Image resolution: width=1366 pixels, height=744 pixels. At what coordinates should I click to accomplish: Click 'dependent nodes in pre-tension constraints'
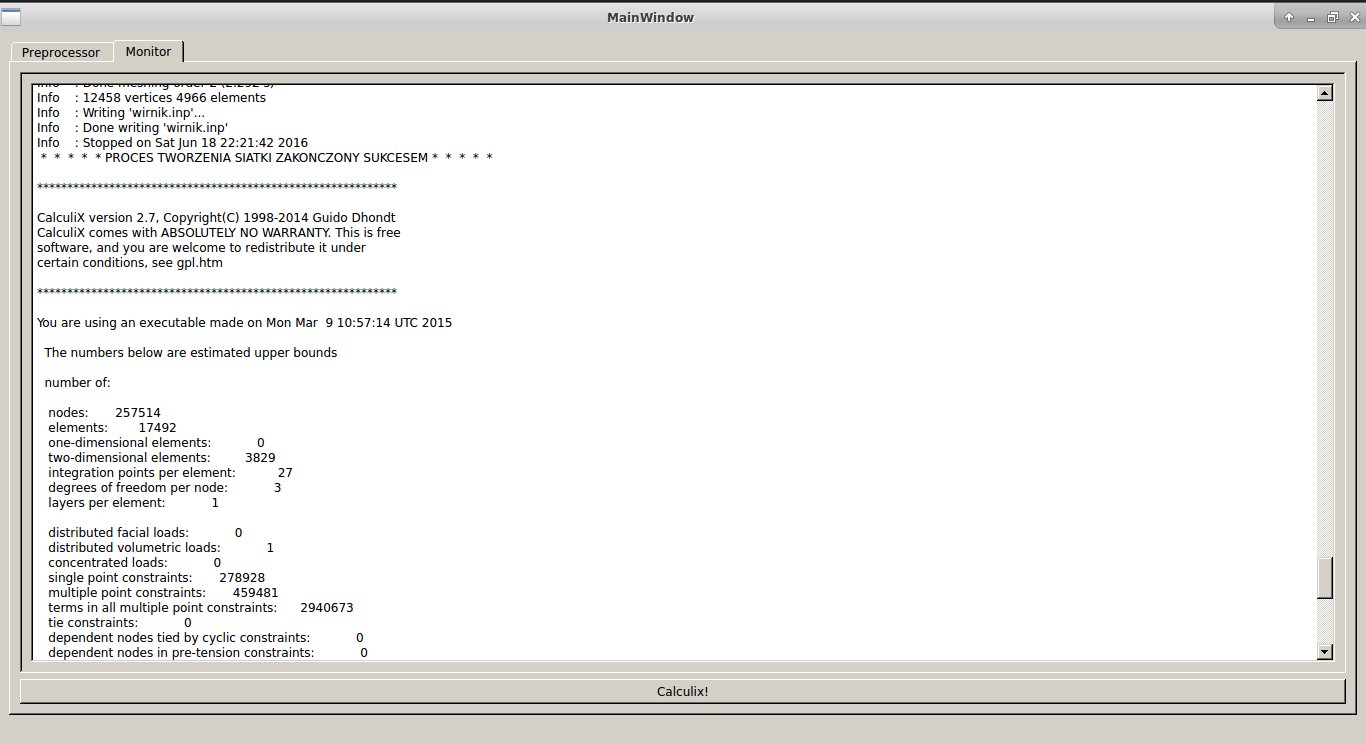(208, 652)
